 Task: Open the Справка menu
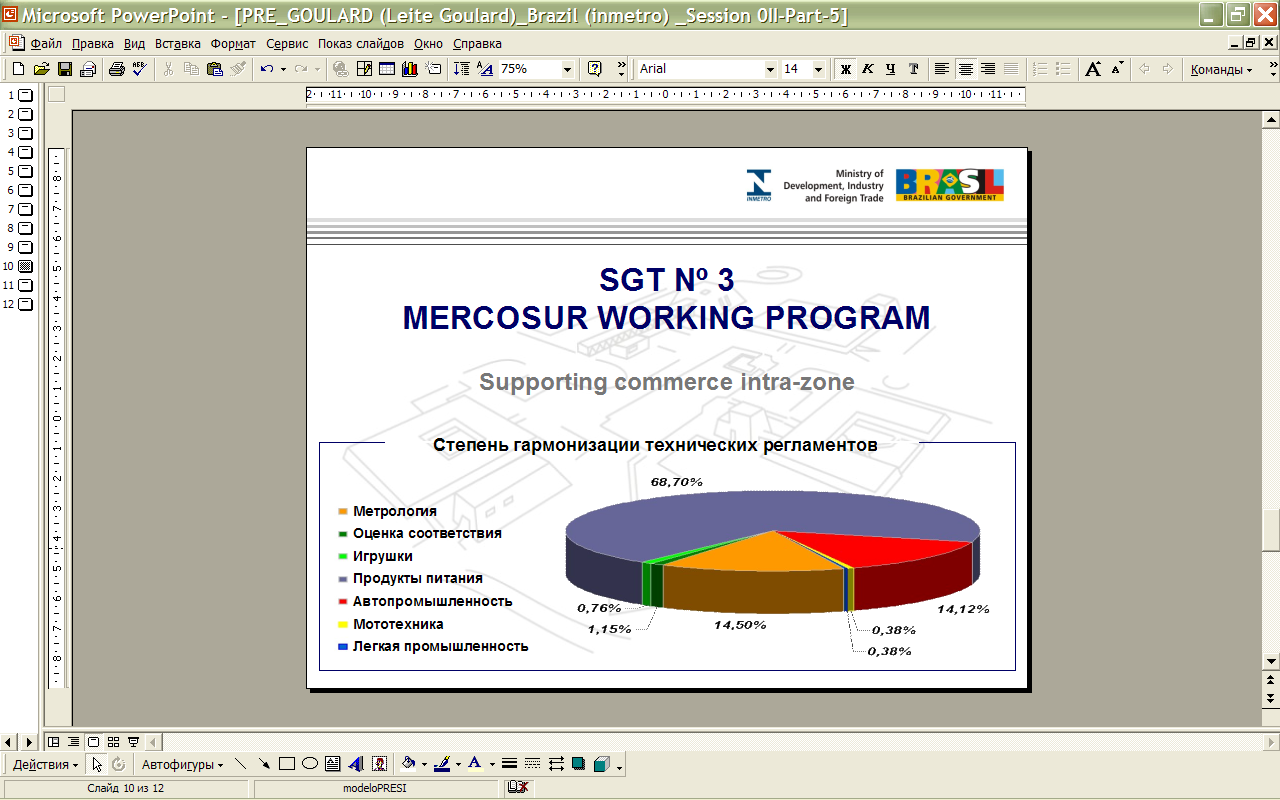tap(477, 44)
